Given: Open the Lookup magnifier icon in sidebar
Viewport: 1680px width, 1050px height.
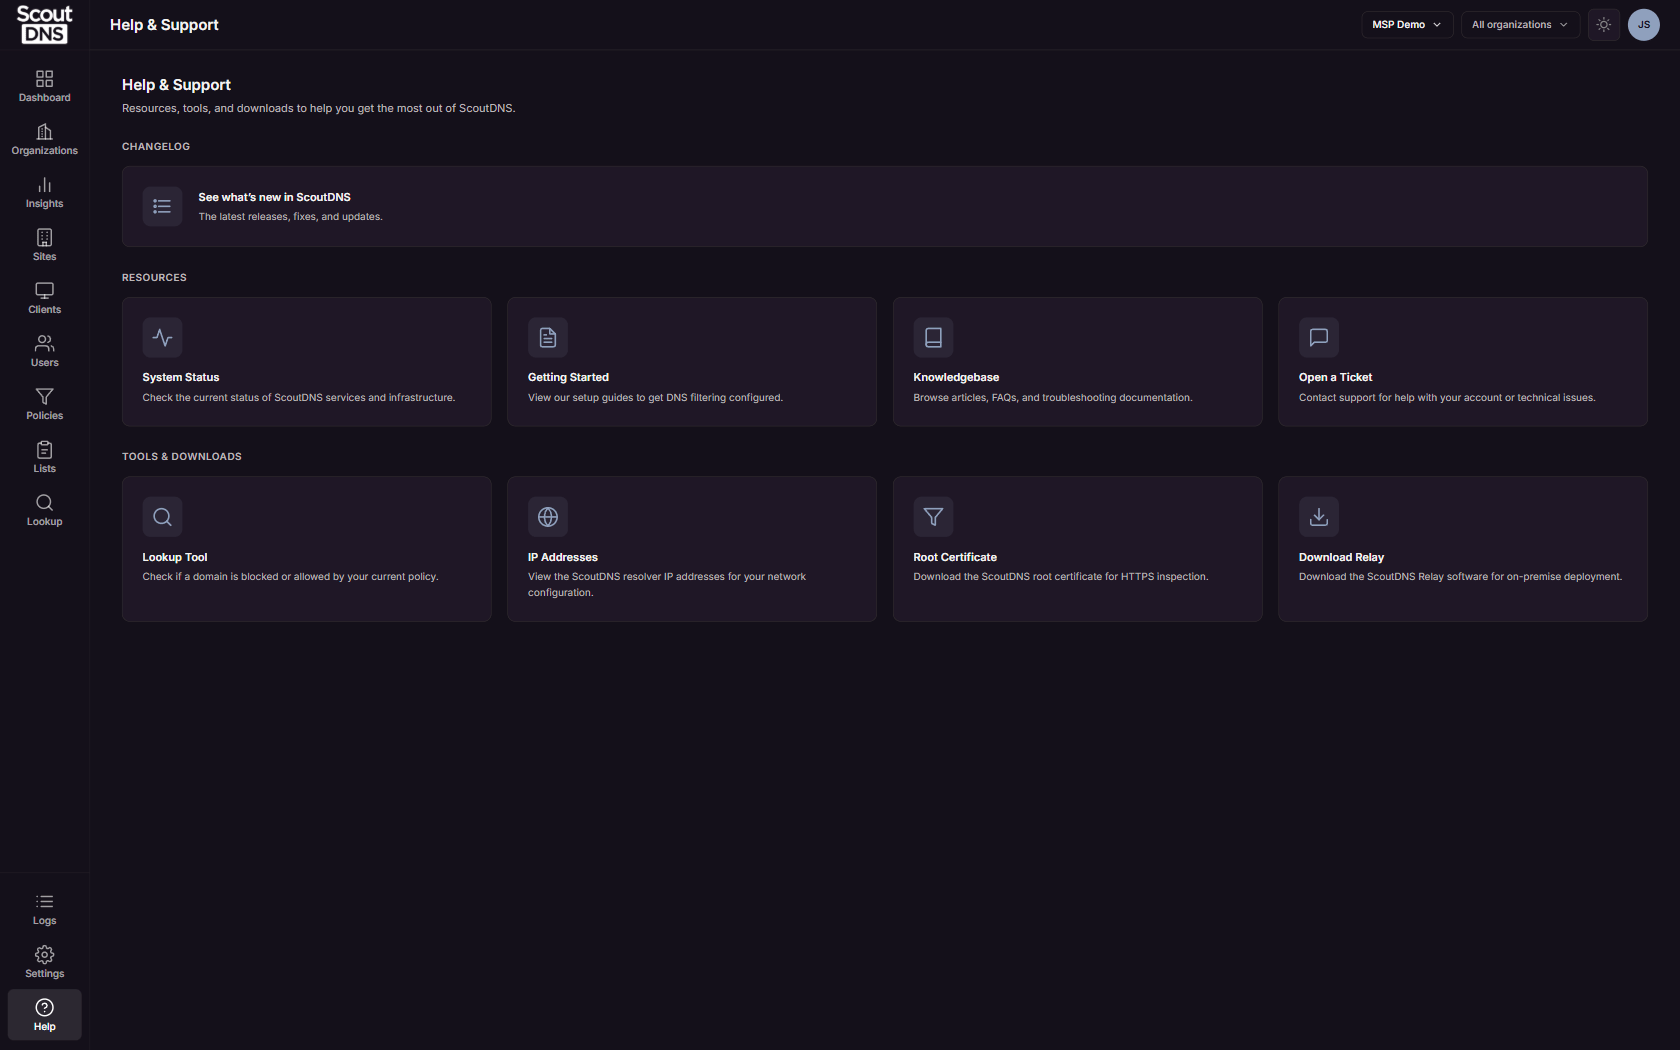Looking at the screenshot, I should [44, 502].
